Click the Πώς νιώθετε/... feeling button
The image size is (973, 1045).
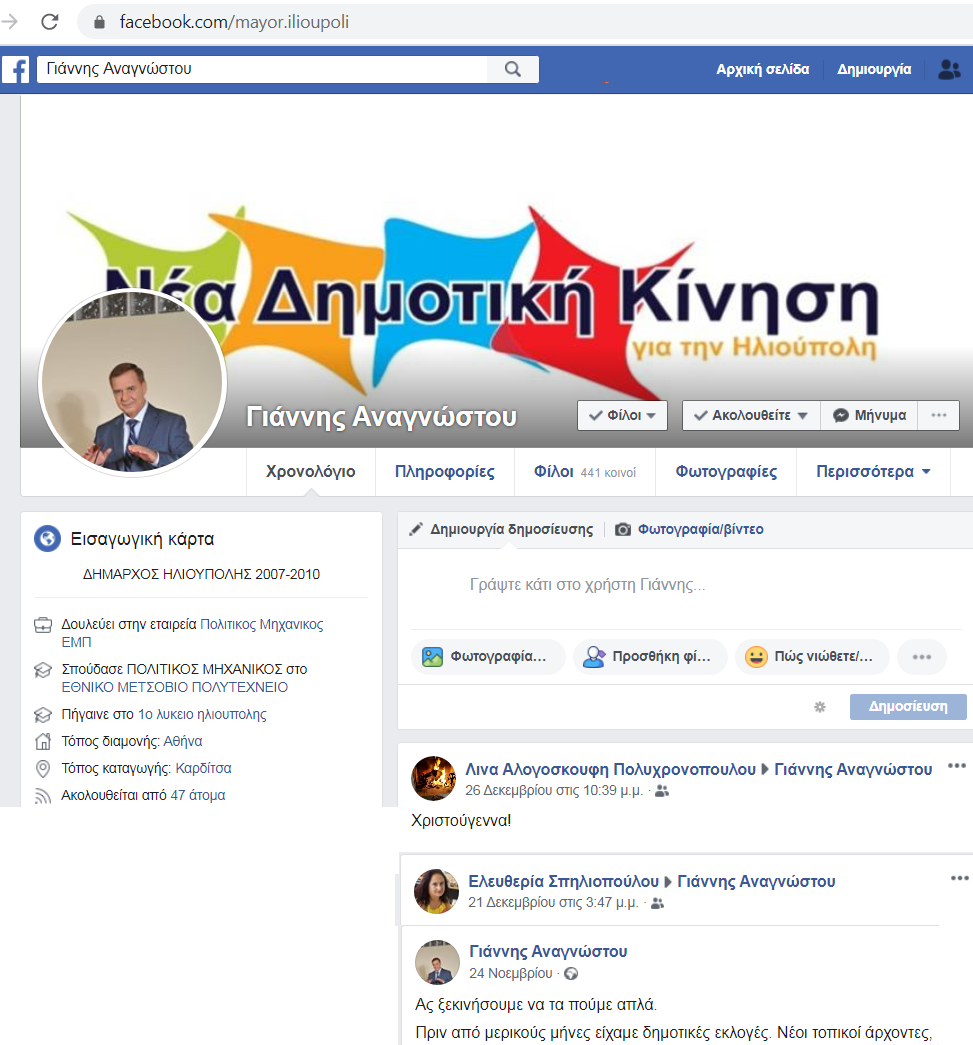812,657
